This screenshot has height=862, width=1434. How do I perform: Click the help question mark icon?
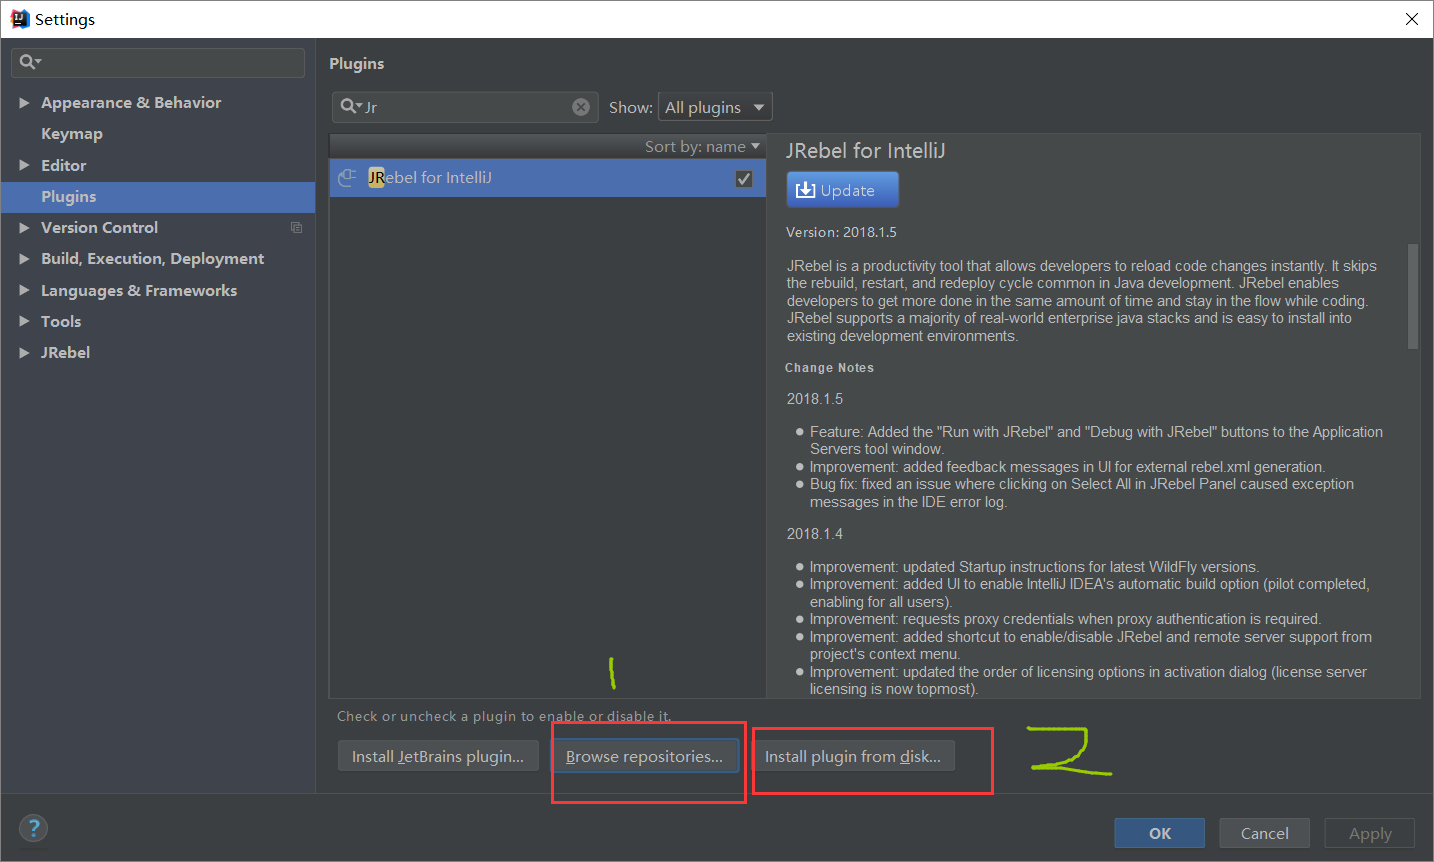33,828
